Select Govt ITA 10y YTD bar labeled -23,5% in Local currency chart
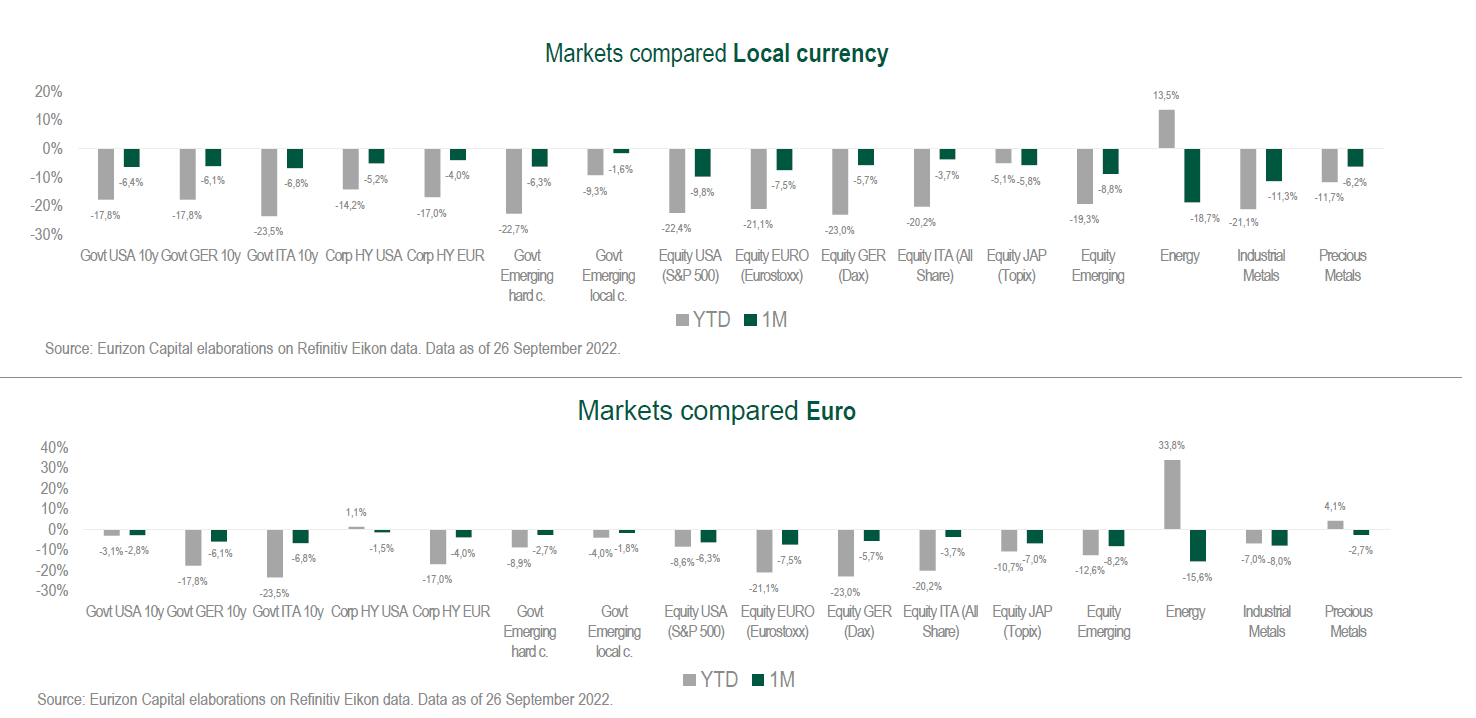The height and width of the screenshot is (718, 1476). 269,182
